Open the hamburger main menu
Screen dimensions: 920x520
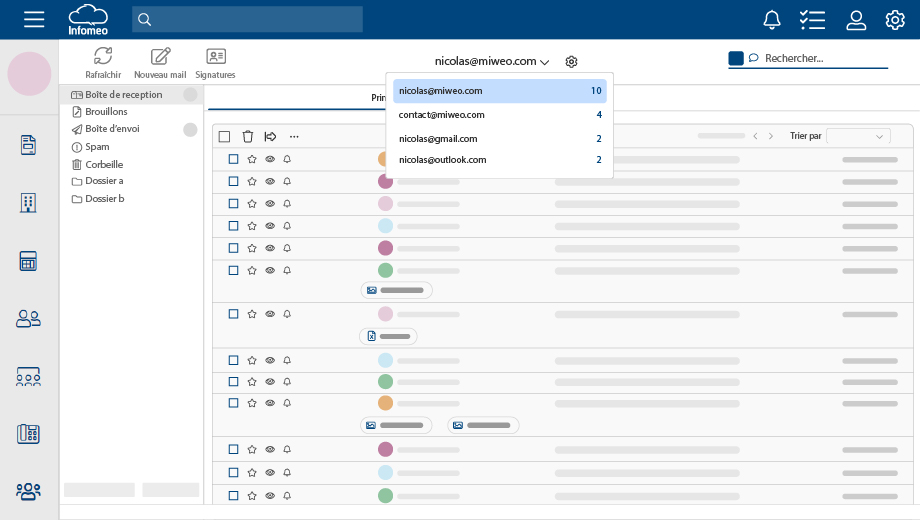pos(34,19)
